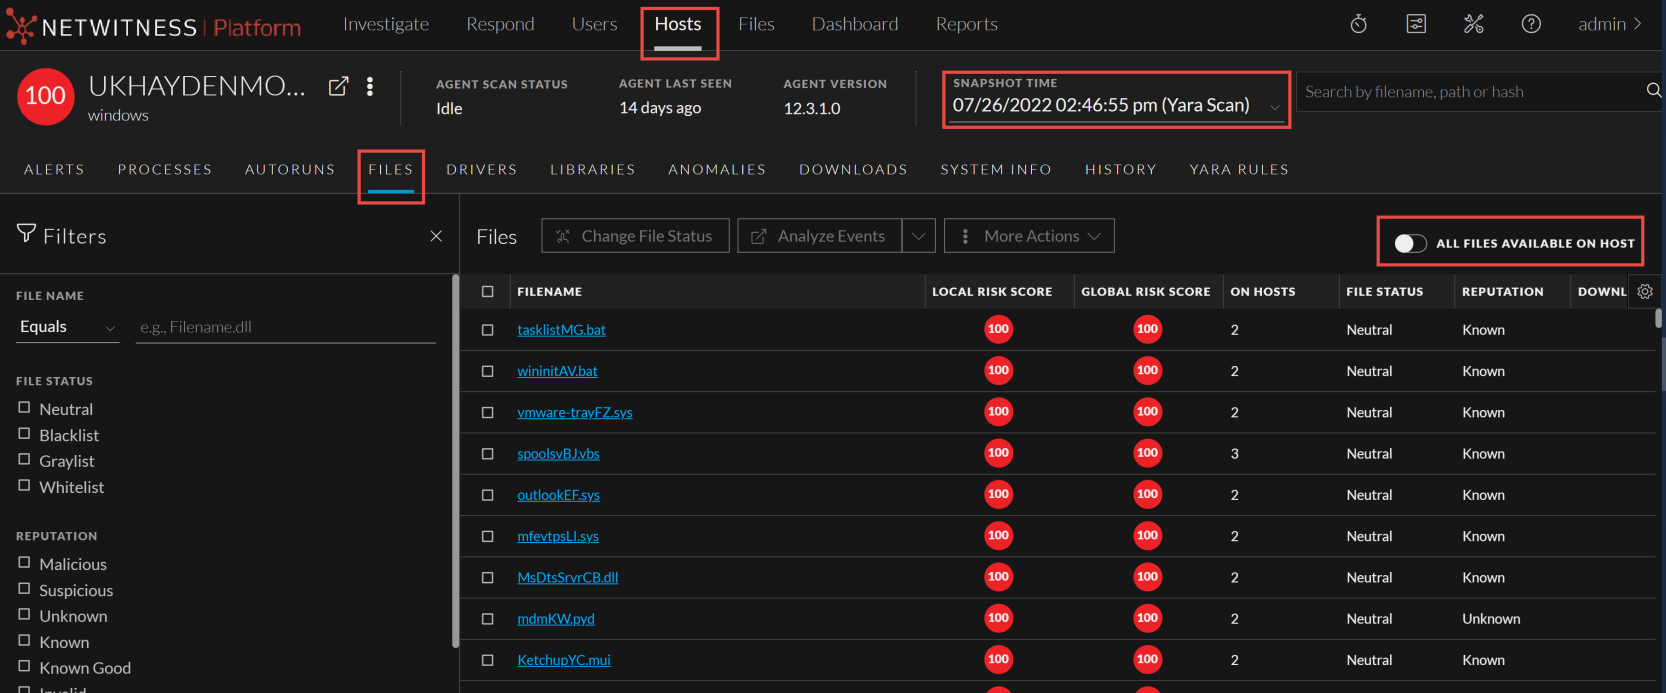The height and width of the screenshot is (693, 1666).
Task: Open the column settings gear icon
Action: tap(1645, 291)
